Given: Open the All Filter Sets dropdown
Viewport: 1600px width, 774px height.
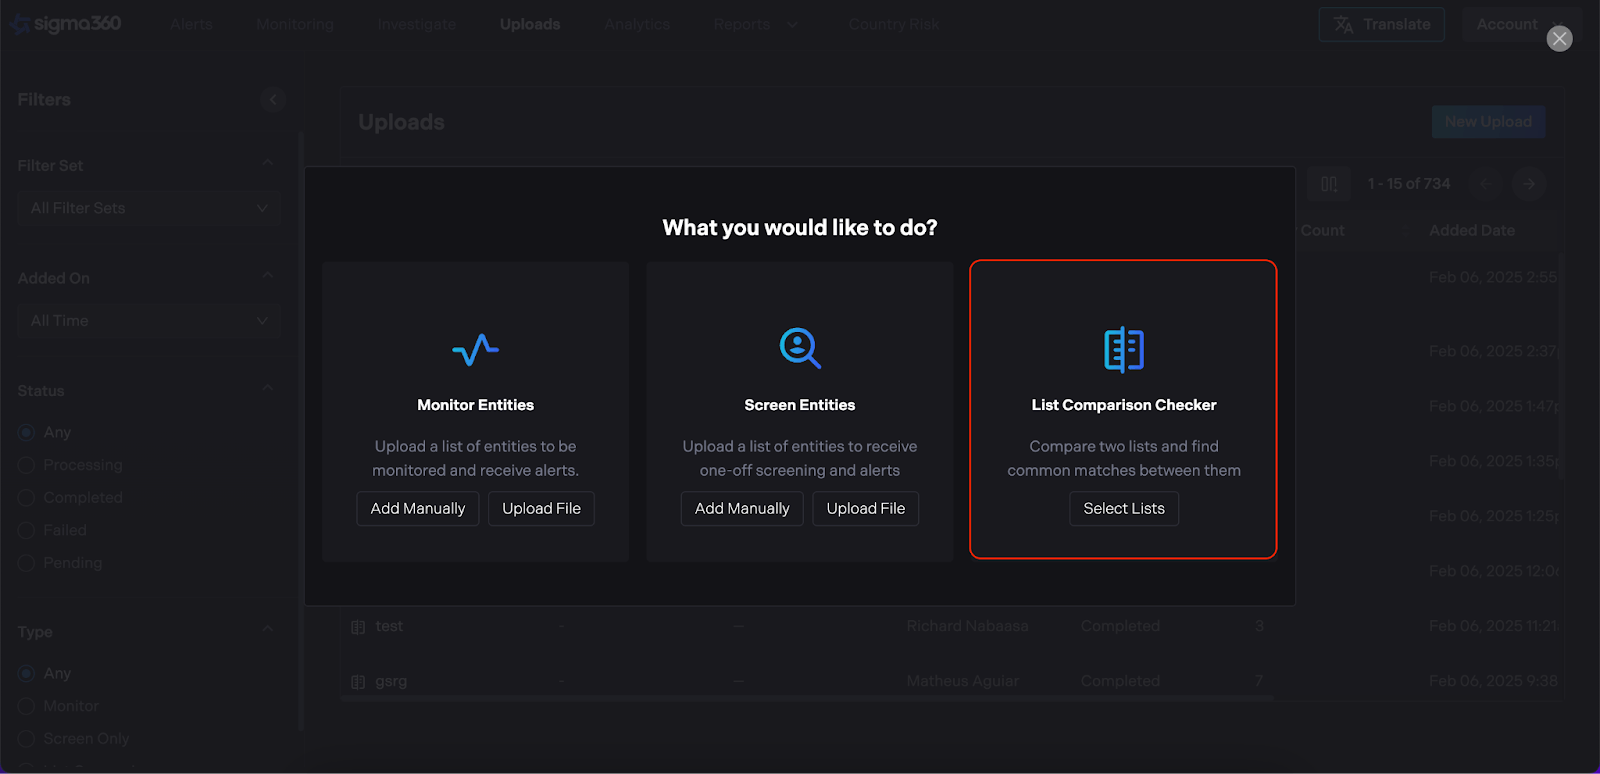Looking at the screenshot, I should click(x=149, y=208).
